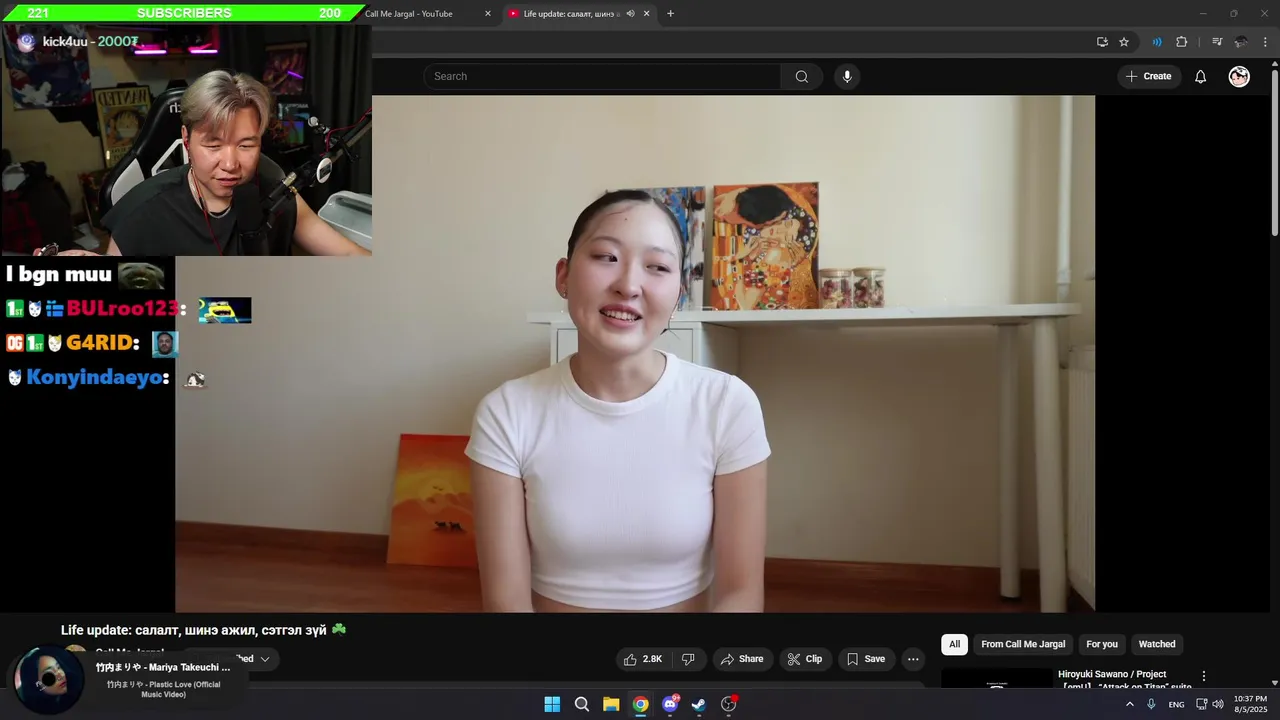
Task: Click the YouTube search magnifier button
Action: click(x=801, y=77)
